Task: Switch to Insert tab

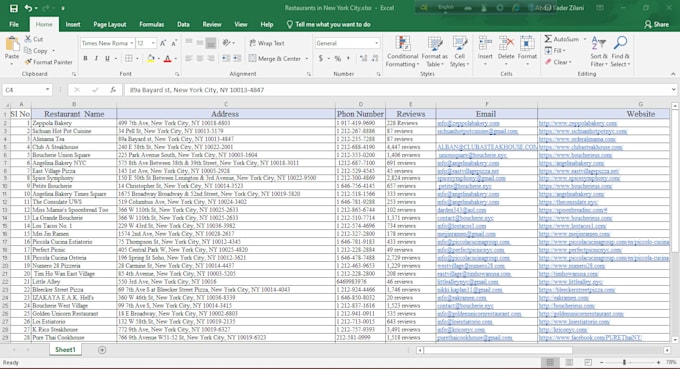Action: [73, 24]
